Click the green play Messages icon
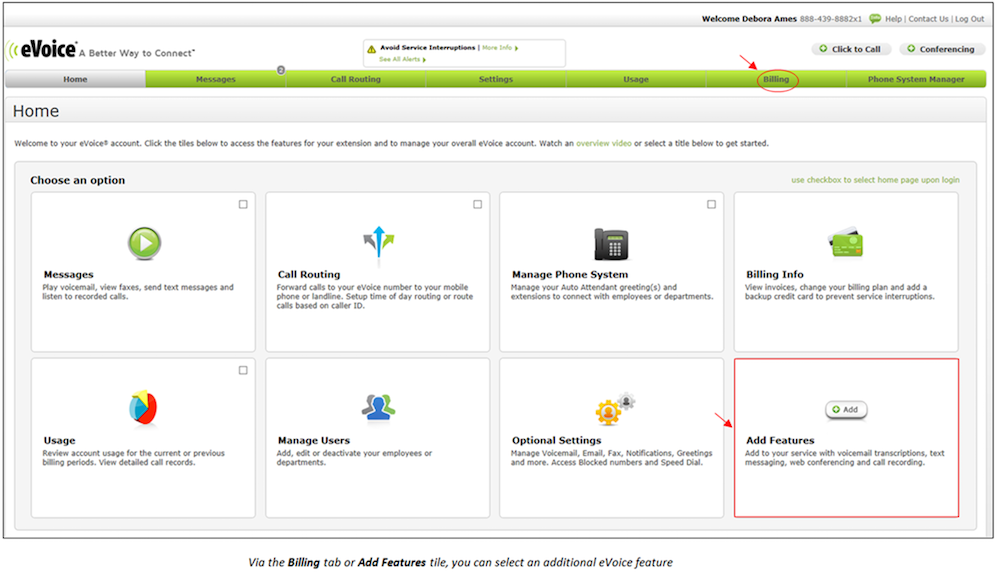 click(144, 243)
